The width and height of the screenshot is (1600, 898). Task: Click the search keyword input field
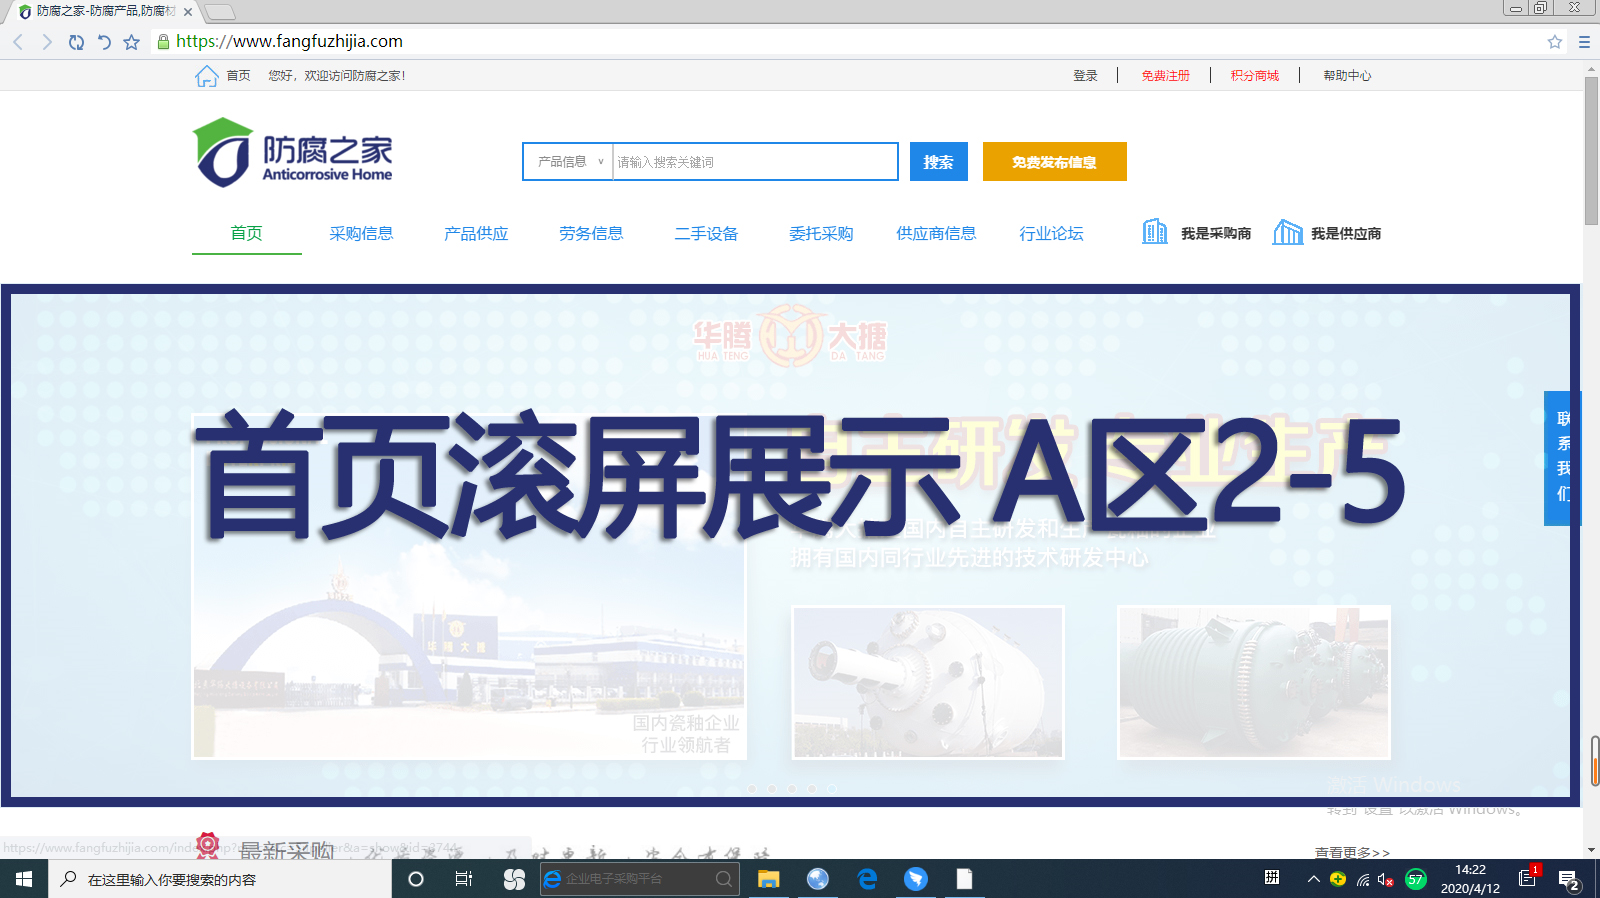click(x=754, y=162)
